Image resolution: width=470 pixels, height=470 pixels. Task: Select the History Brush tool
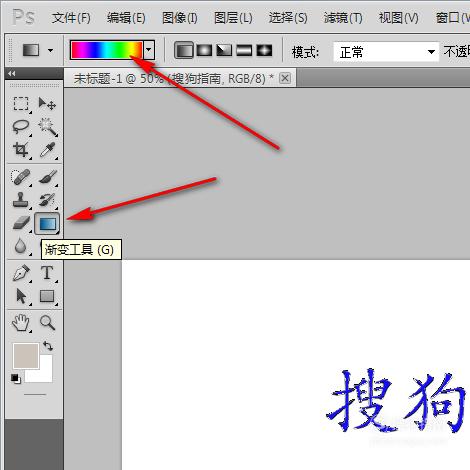pyautogui.click(x=47, y=199)
